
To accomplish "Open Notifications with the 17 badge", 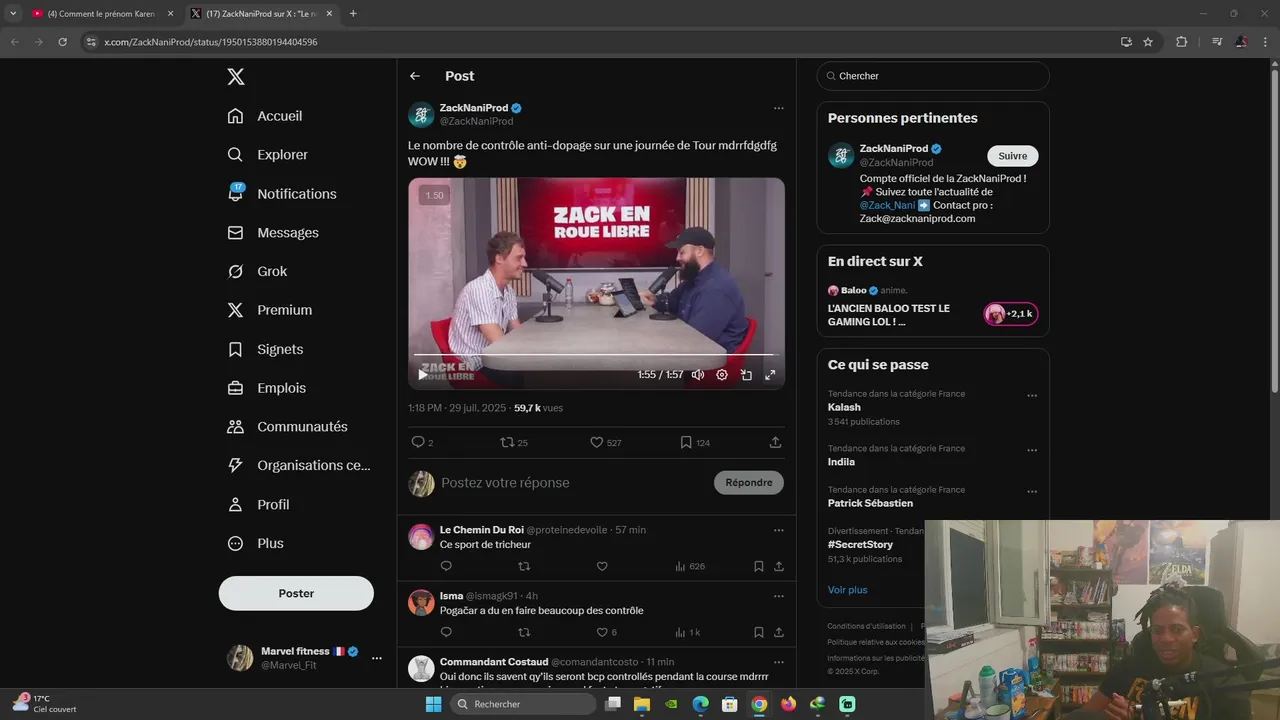I will point(282,194).
